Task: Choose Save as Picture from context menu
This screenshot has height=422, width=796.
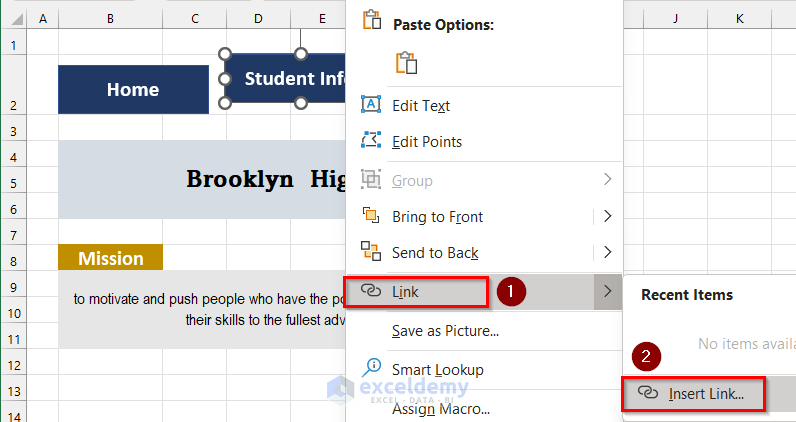Action: (445, 330)
